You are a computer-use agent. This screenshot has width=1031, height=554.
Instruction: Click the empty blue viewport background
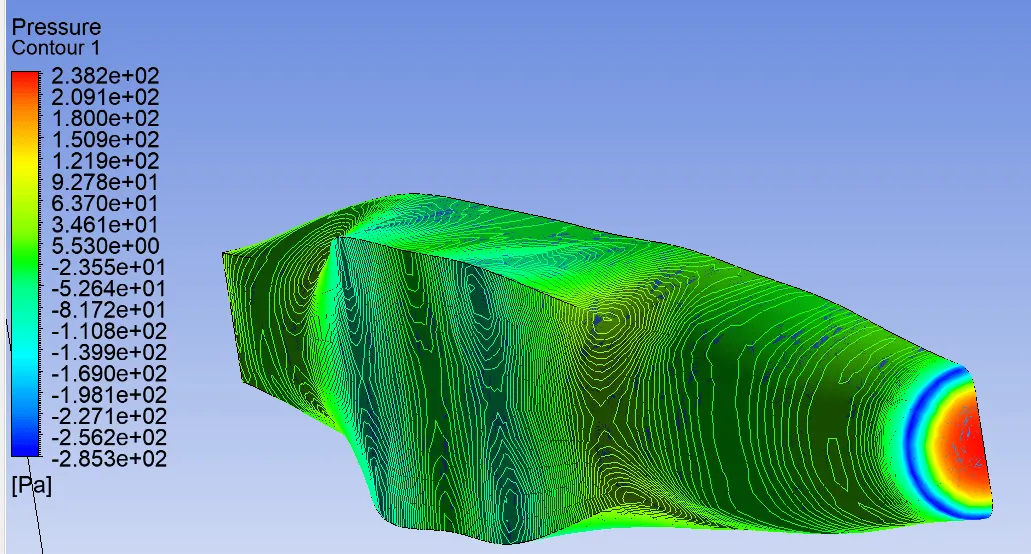click(700, 90)
